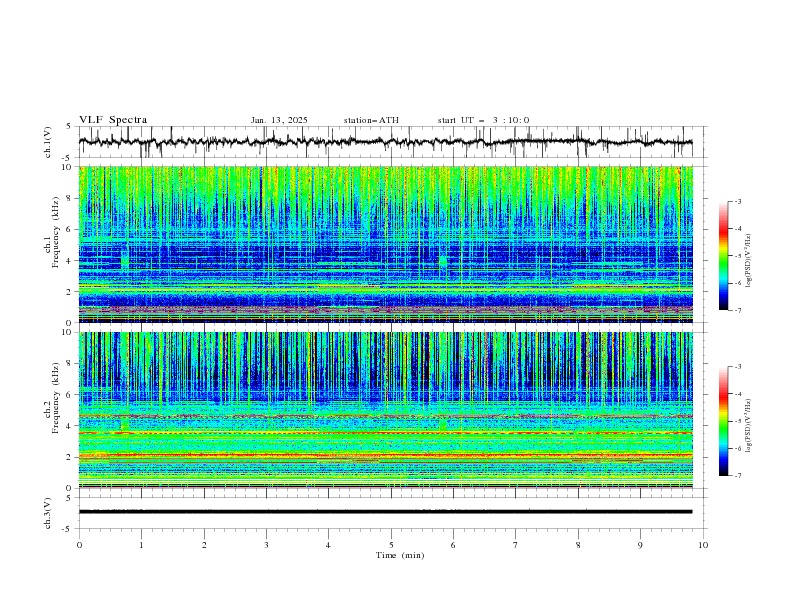Click the 'ch.3(V)' axis label
Screen dimensions: 792x612
pos(48,513)
